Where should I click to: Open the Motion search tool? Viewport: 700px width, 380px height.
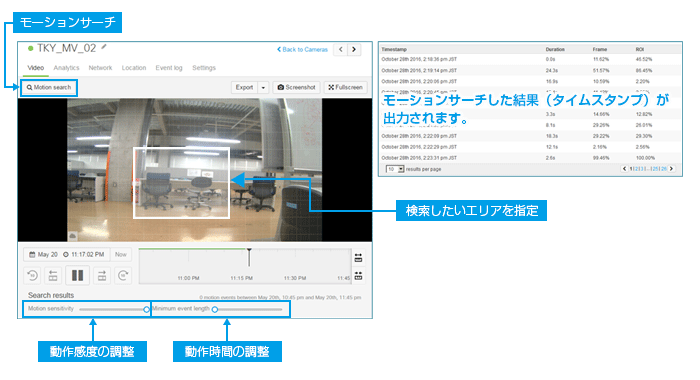pos(49,88)
